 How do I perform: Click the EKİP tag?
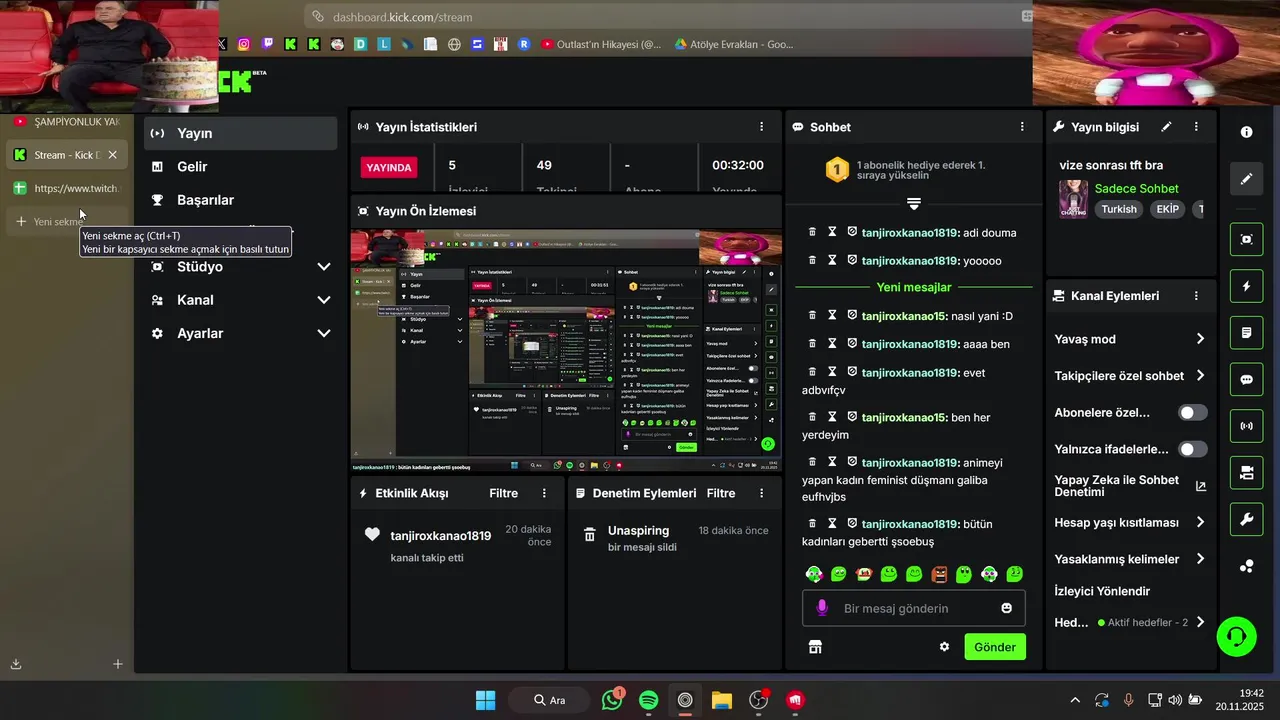tap(1167, 209)
